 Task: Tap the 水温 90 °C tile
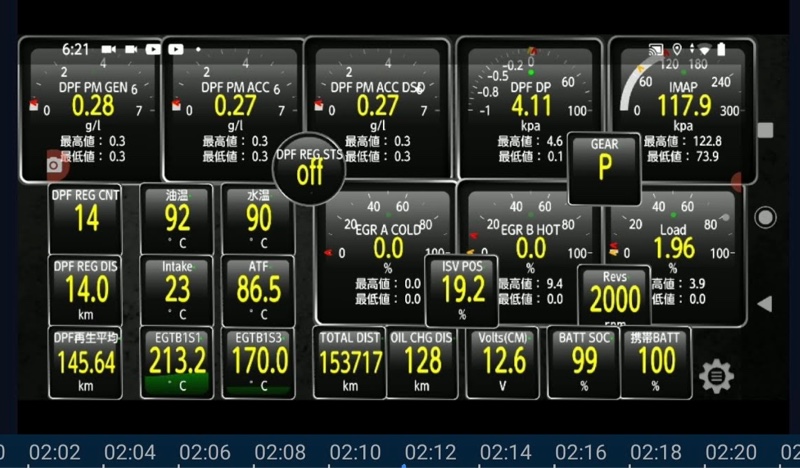click(x=258, y=219)
